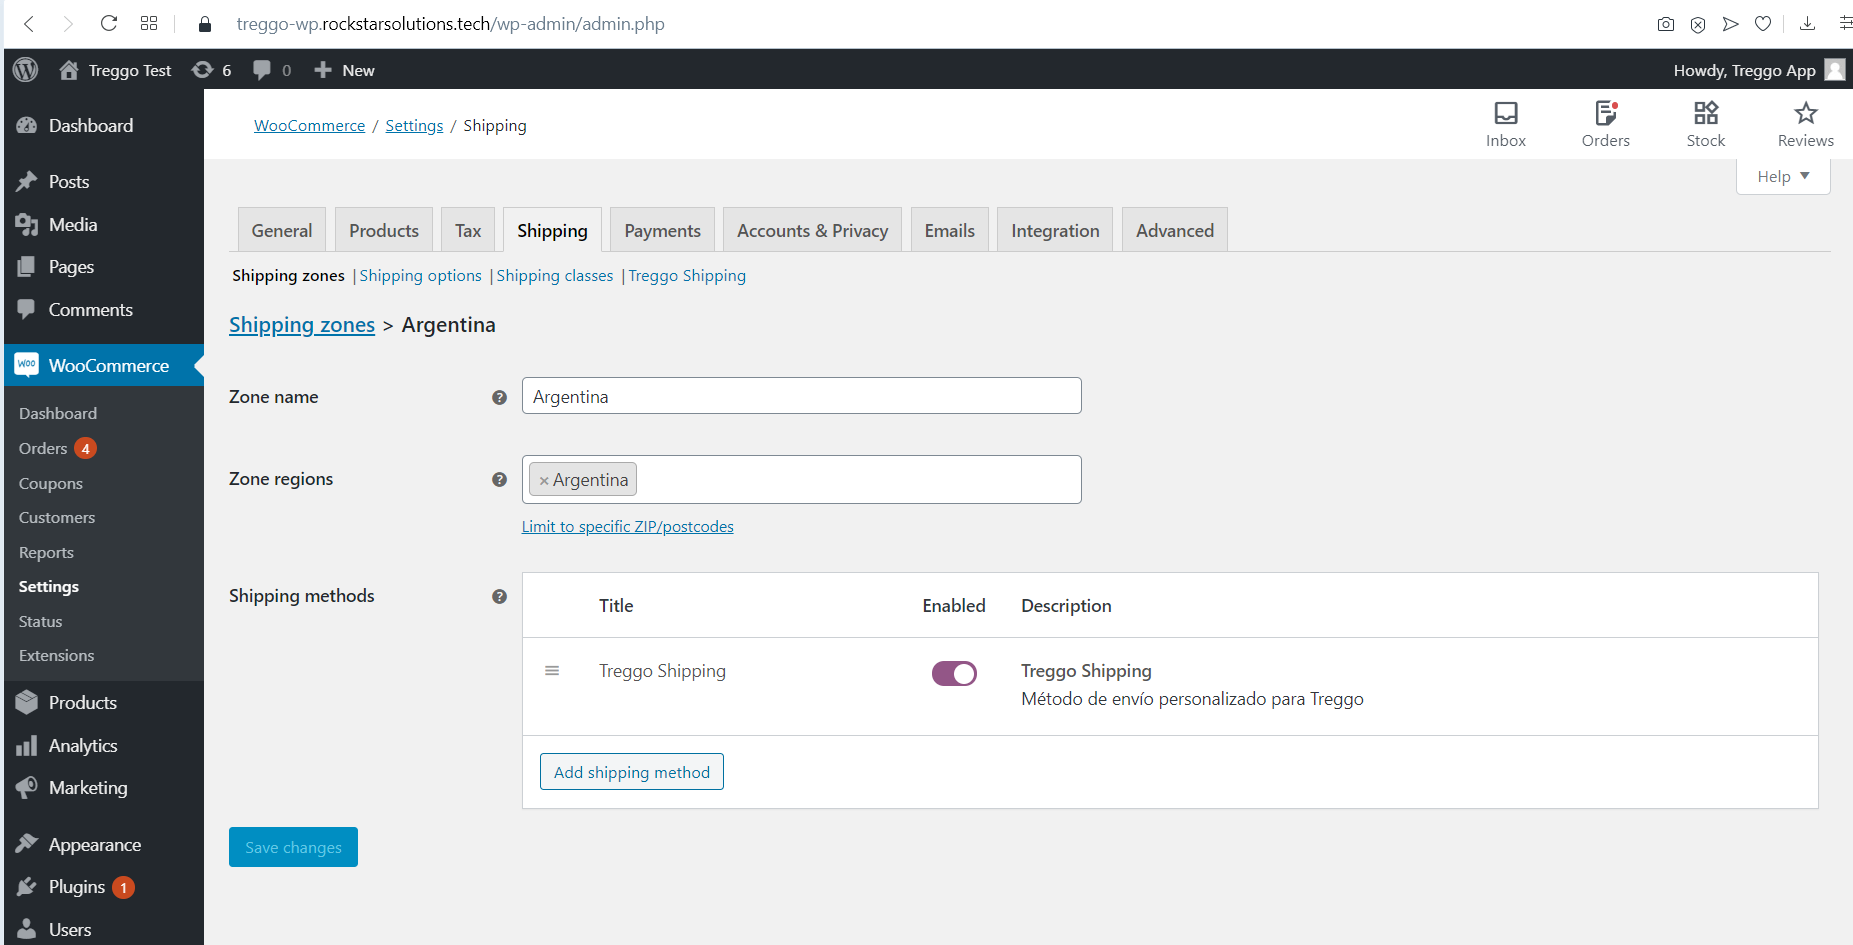Click help icon next to Shipping methods

(x=500, y=596)
